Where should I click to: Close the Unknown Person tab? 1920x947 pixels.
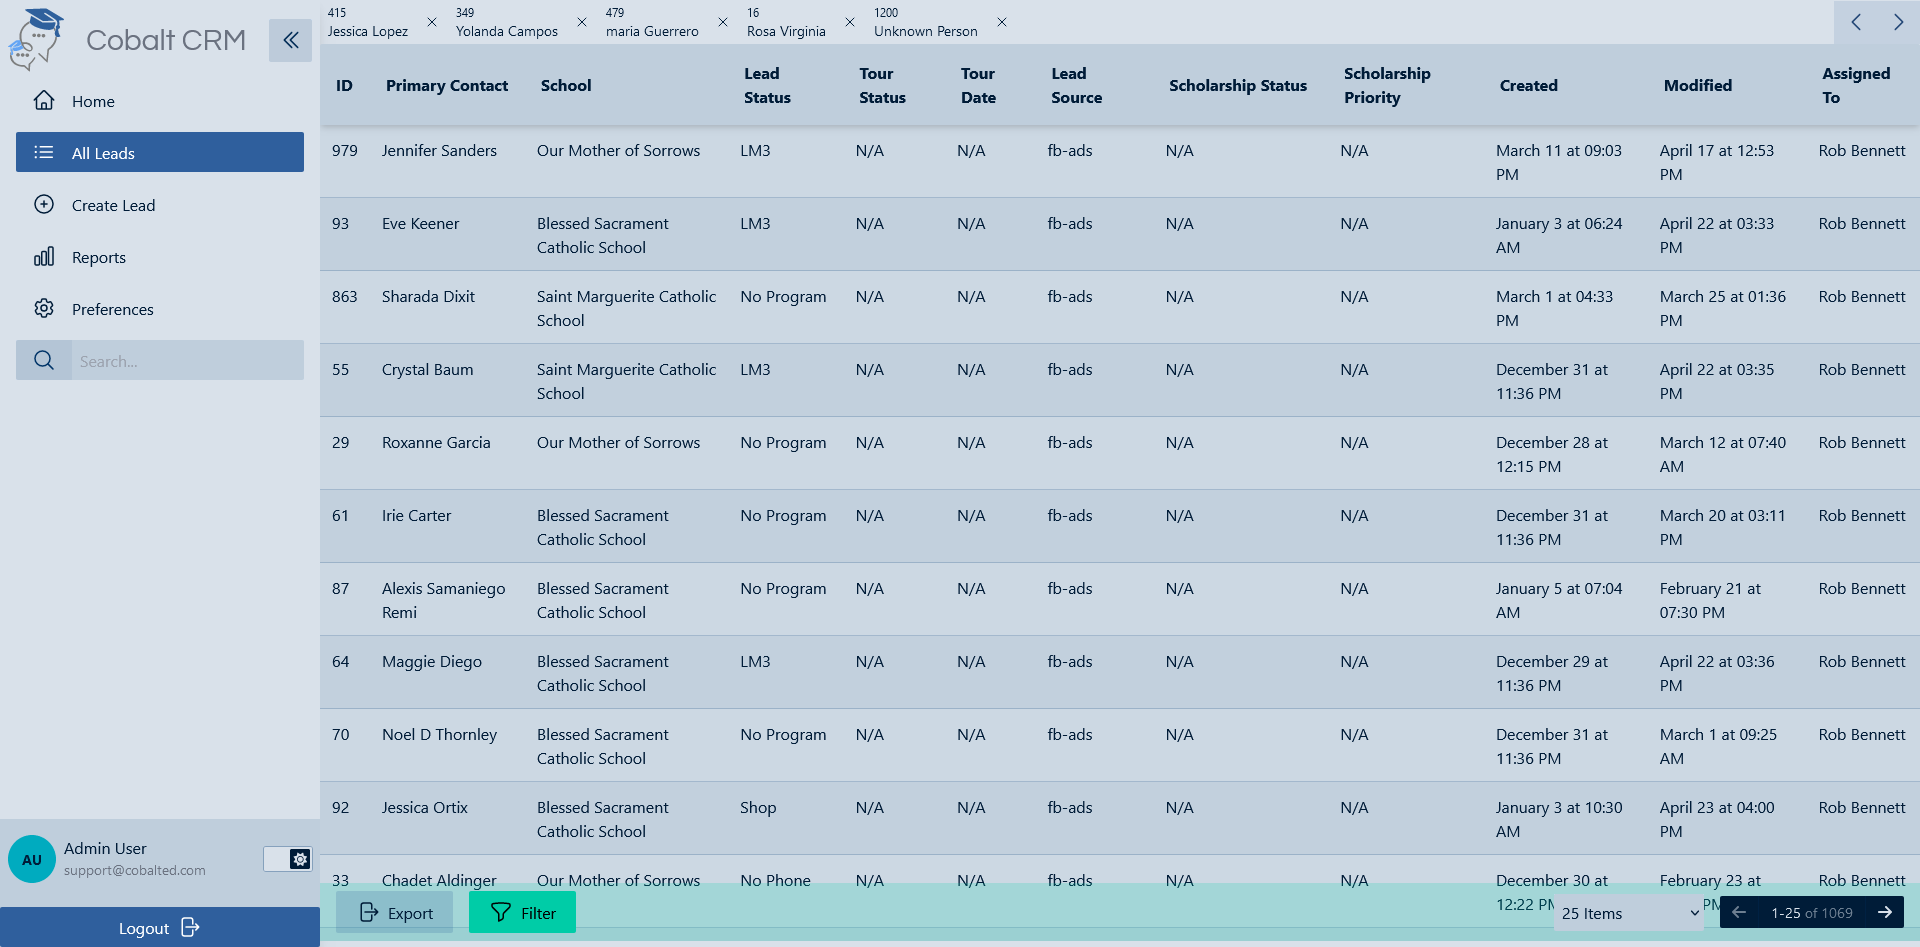tap(1002, 22)
